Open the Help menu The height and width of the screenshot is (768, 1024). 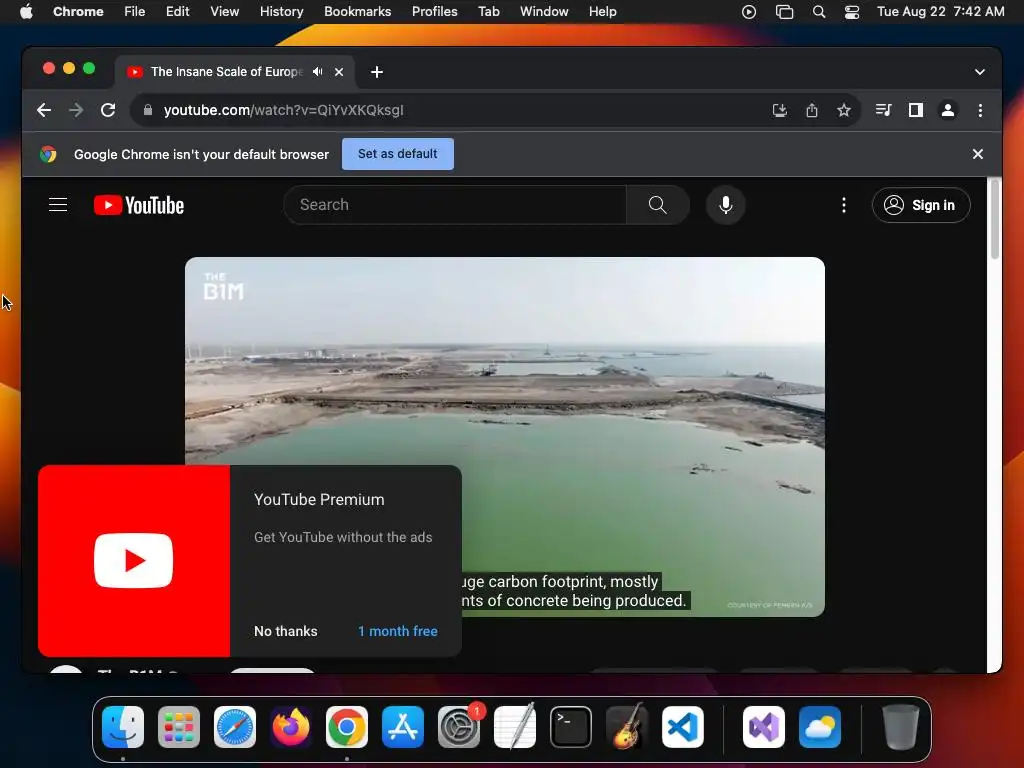(x=602, y=12)
